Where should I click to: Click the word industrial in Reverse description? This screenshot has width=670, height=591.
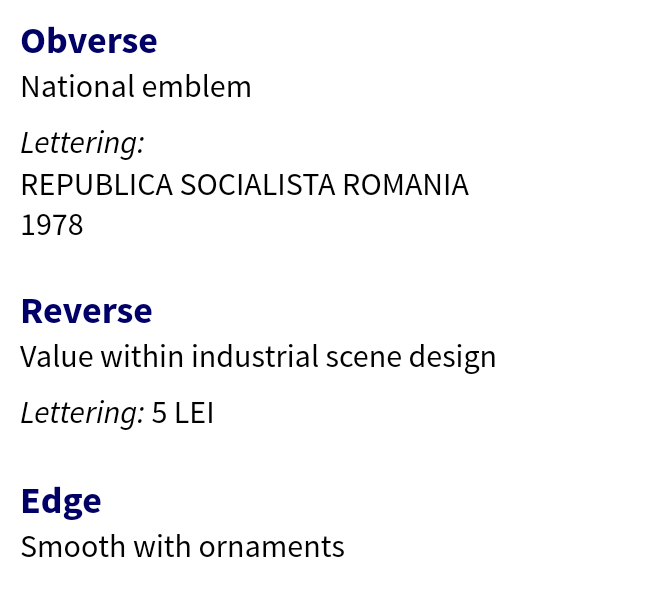tap(255, 356)
